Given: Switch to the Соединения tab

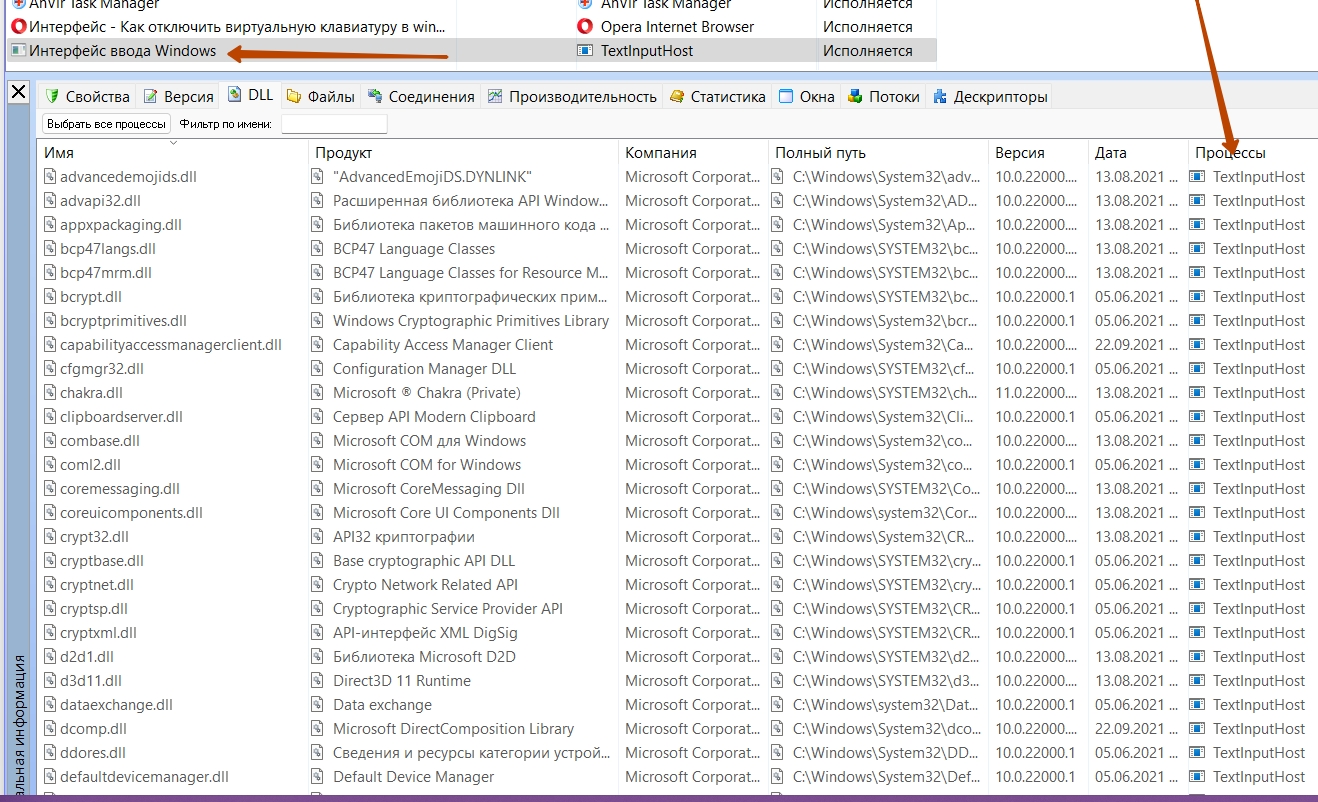Looking at the screenshot, I should tap(421, 96).
